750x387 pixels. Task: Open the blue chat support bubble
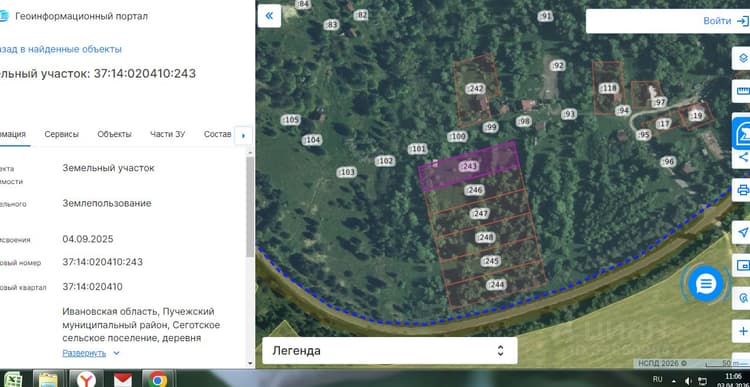coord(706,285)
